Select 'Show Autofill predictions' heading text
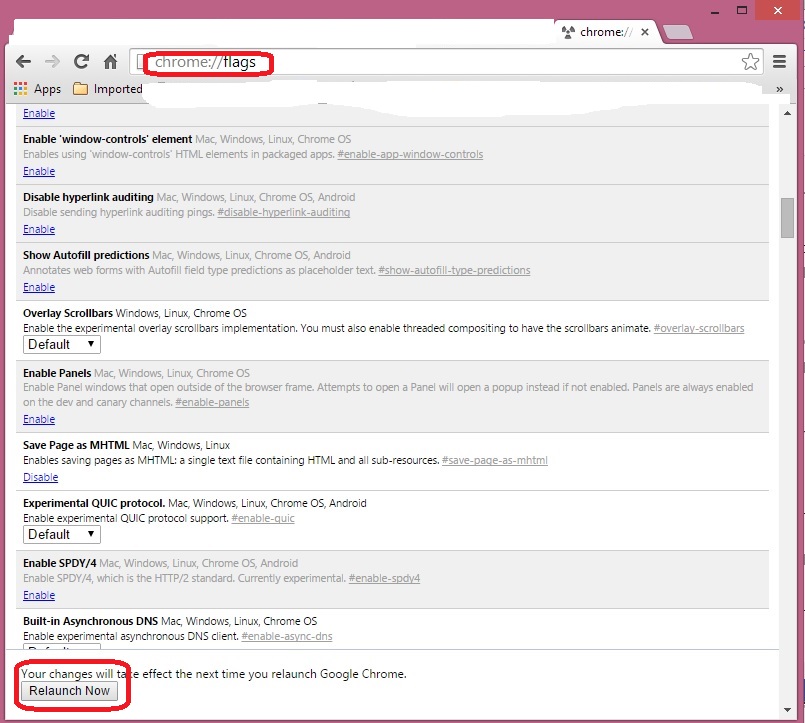Screen dimensions: 805x723 [86, 255]
